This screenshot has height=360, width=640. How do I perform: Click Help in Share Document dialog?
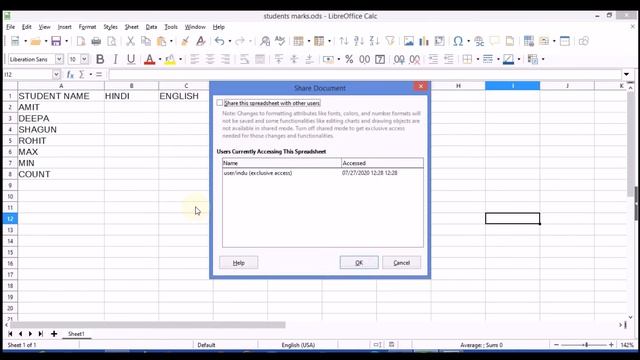click(x=239, y=263)
